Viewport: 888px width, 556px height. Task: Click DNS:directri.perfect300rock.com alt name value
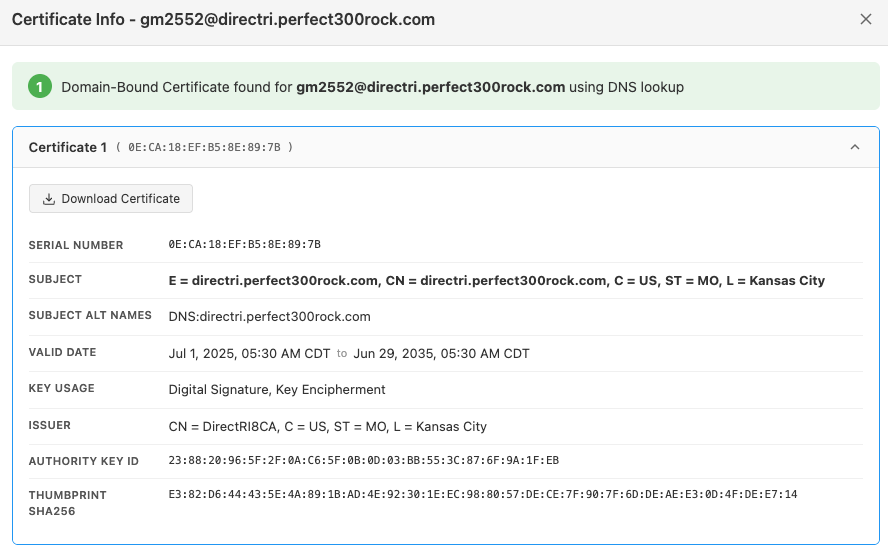270,317
